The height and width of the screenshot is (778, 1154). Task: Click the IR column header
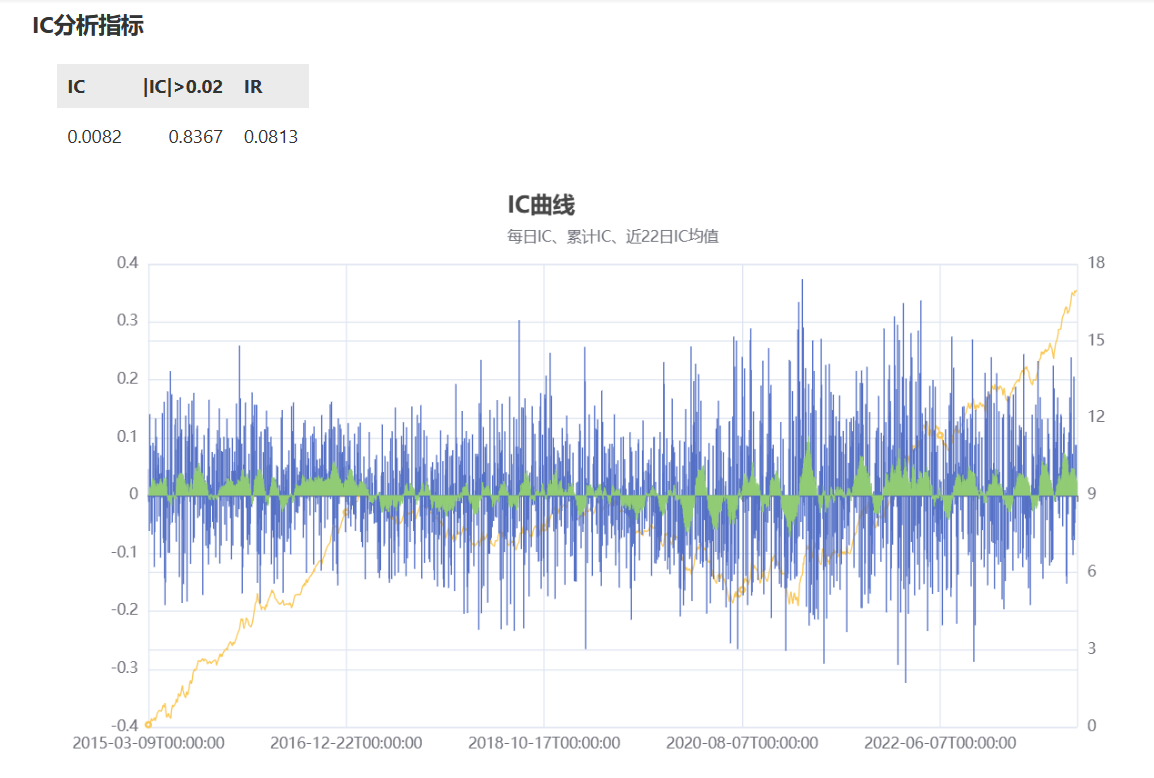pyautogui.click(x=253, y=87)
